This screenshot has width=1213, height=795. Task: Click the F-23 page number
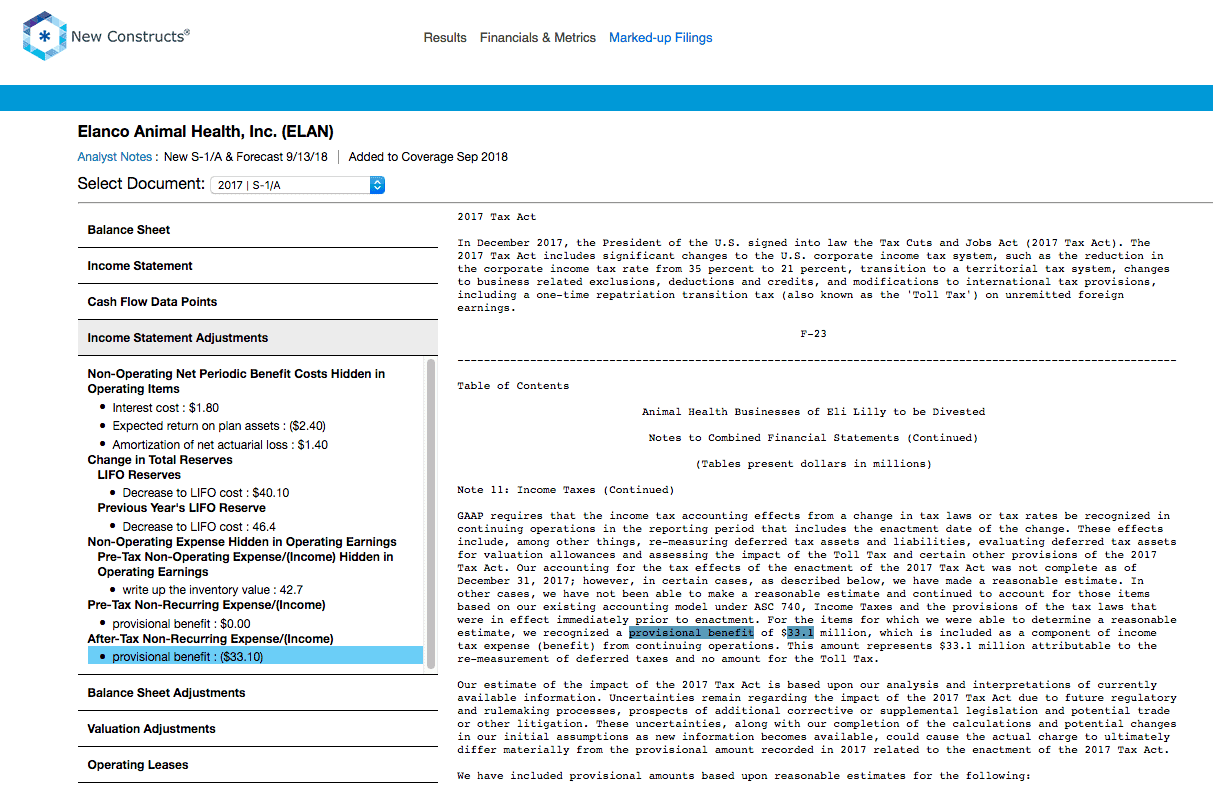pyautogui.click(x=813, y=334)
